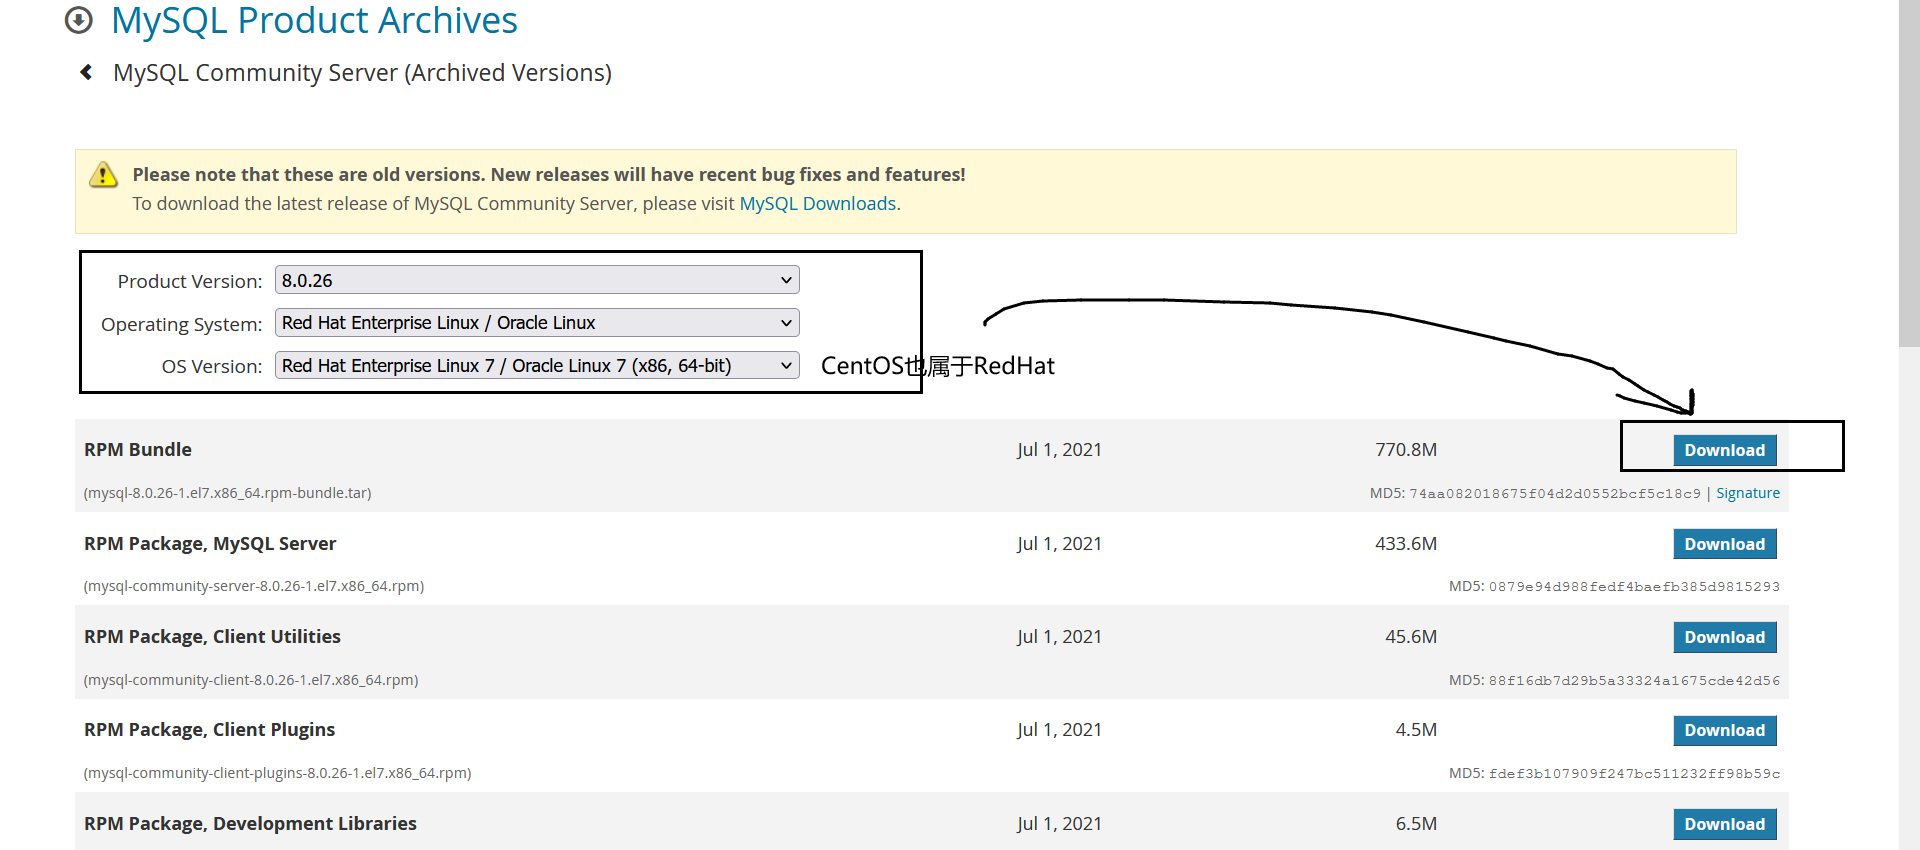
Task: Open the Operating System dropdown
Action: point(537,323)
